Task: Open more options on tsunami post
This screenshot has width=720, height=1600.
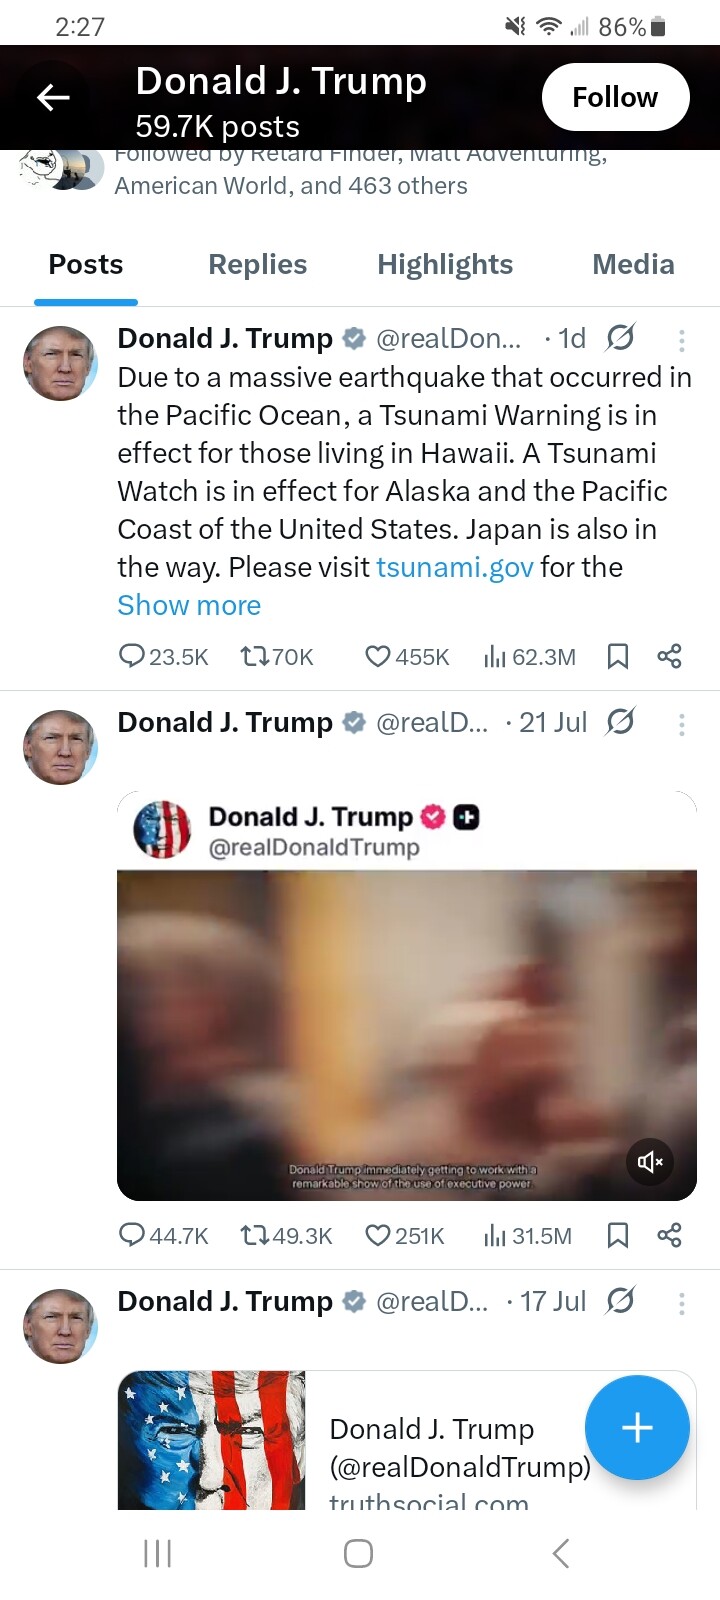Action: pos(682,340)
